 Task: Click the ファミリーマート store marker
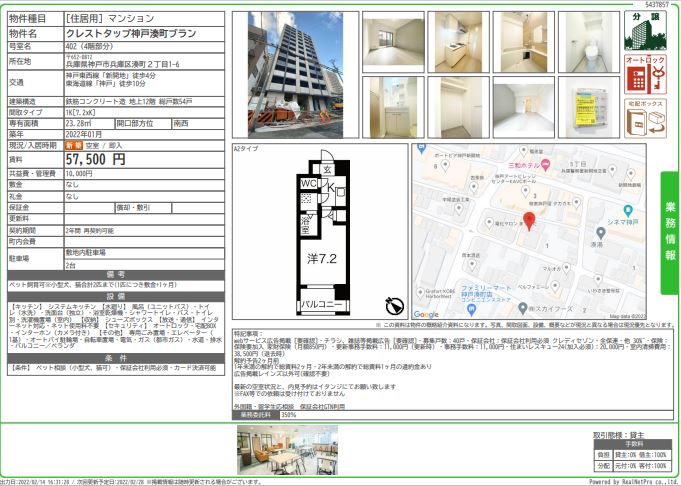472,310
